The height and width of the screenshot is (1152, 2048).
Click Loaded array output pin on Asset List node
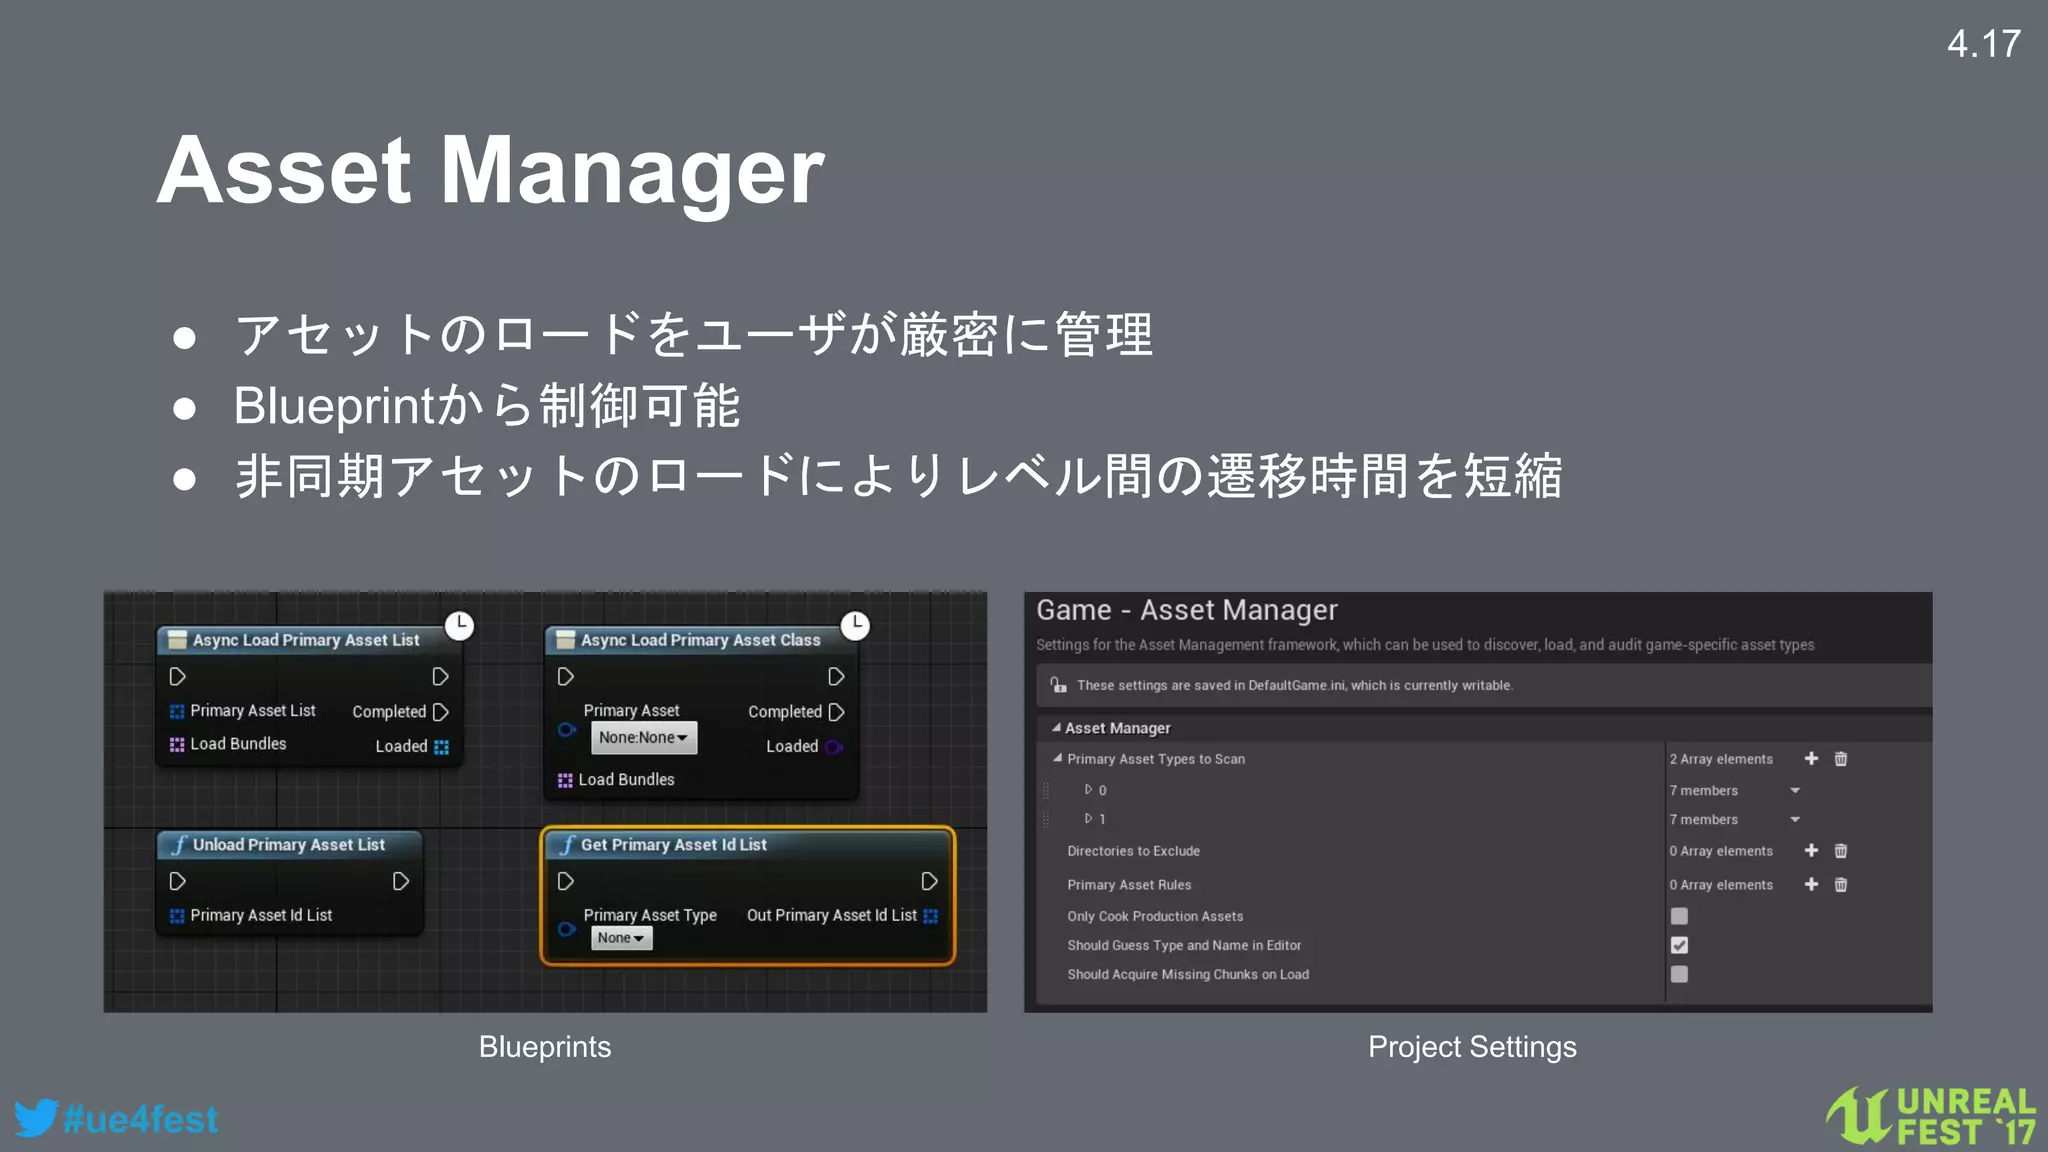click(x=441, y=747)
